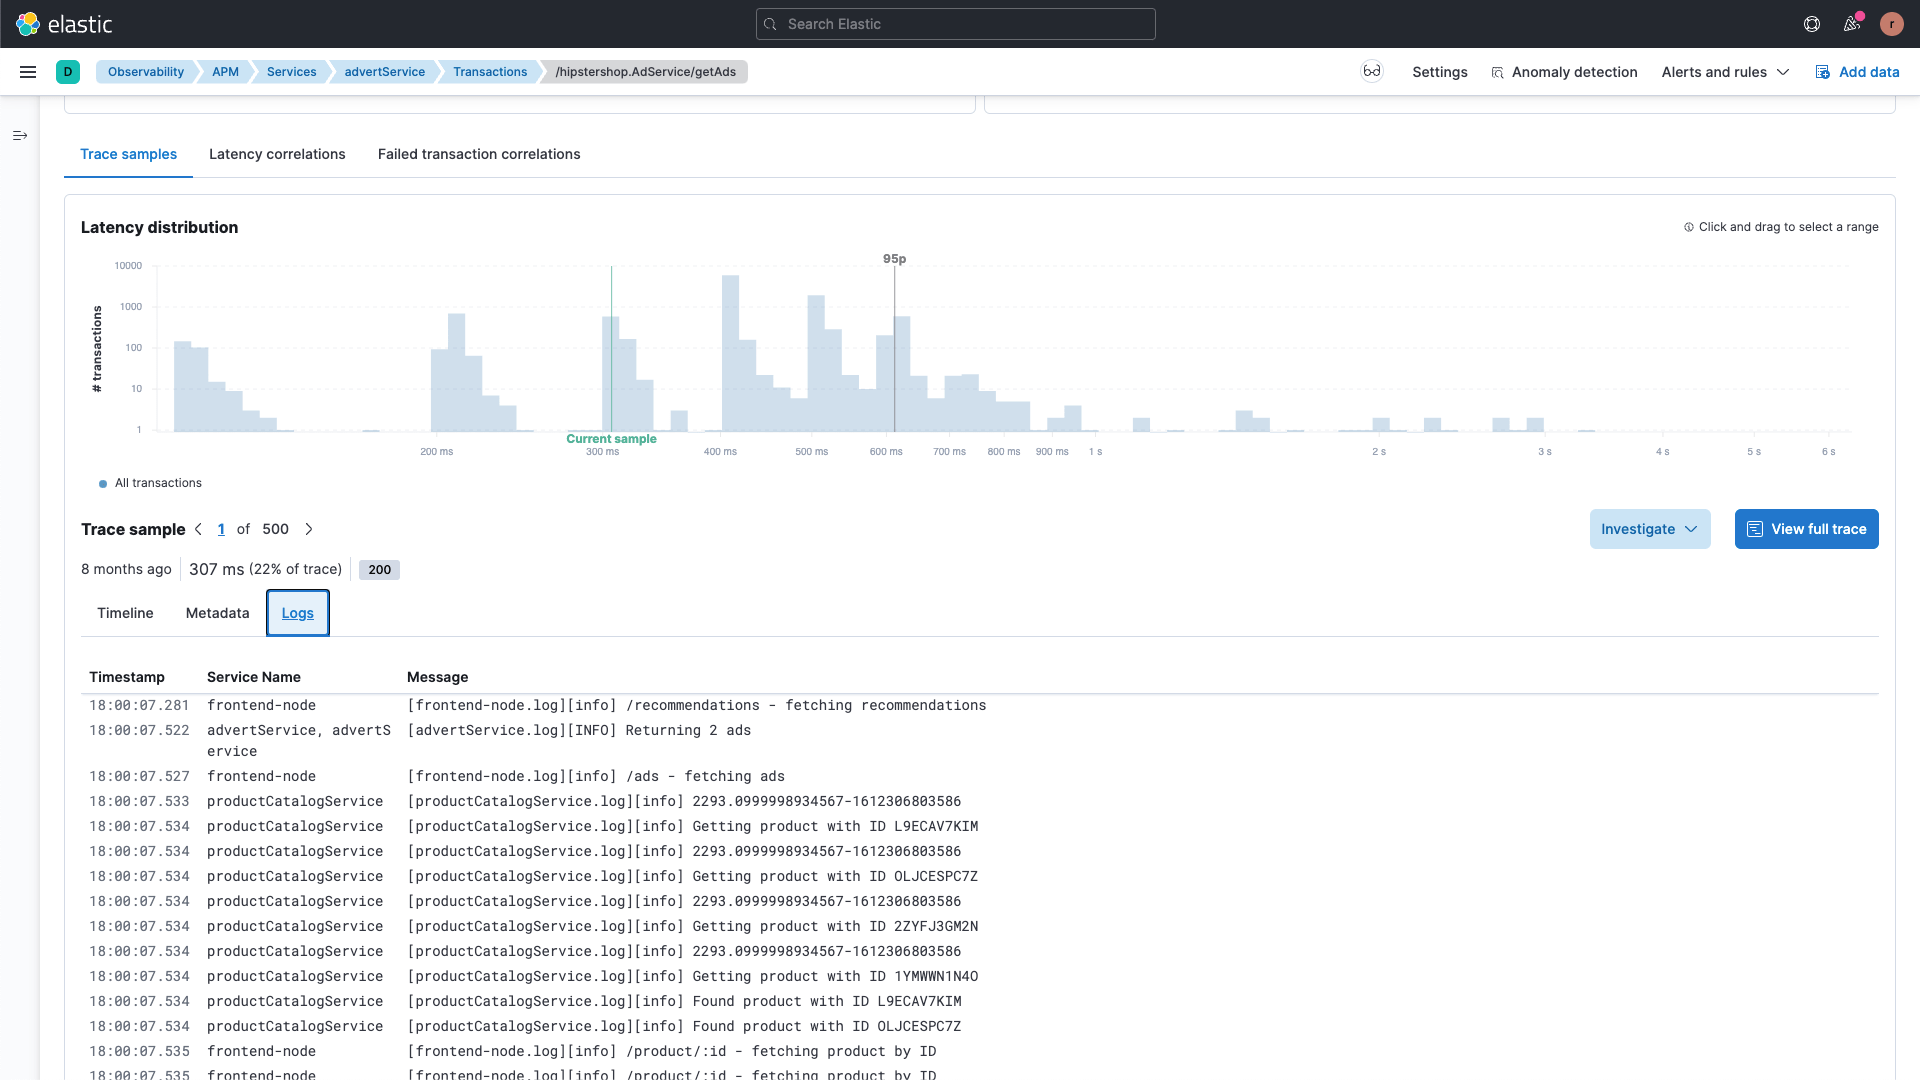Screen dimensions: 1920x1080
Task: Click log 'Found product with ID L9ECAV7KIM'
Action: 684,1001
